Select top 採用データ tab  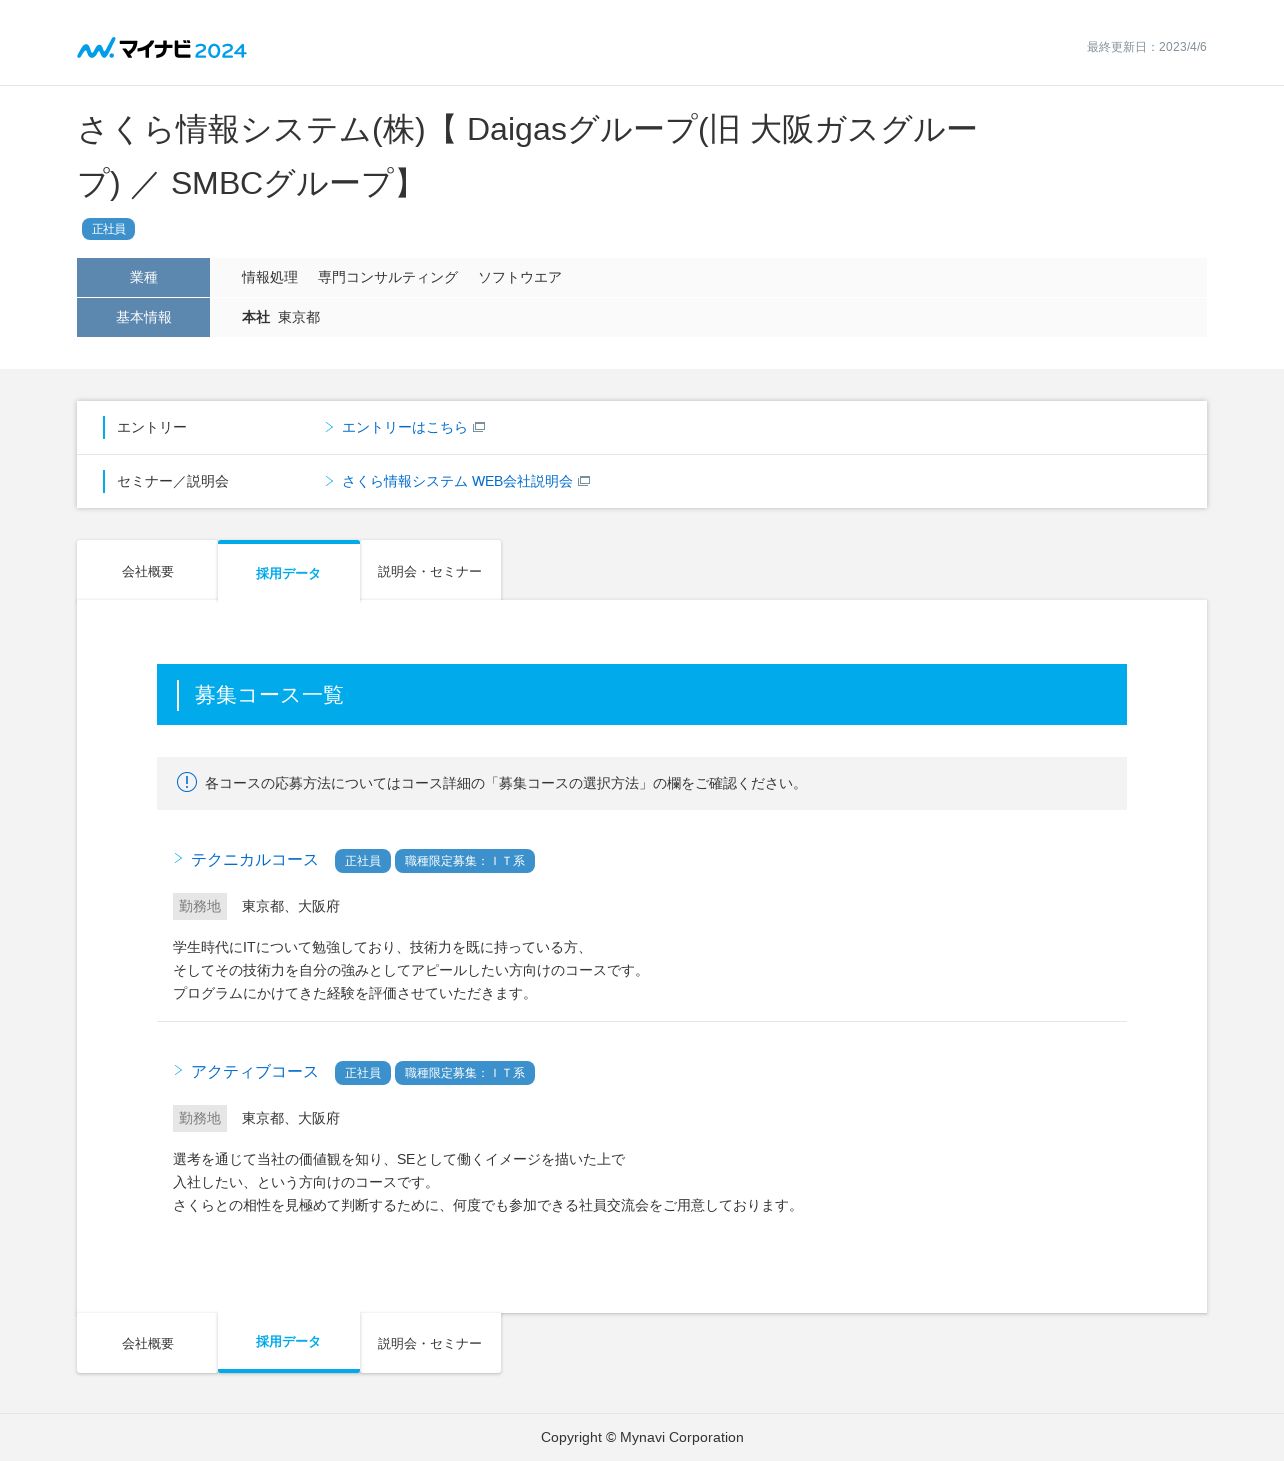(288, 572)
